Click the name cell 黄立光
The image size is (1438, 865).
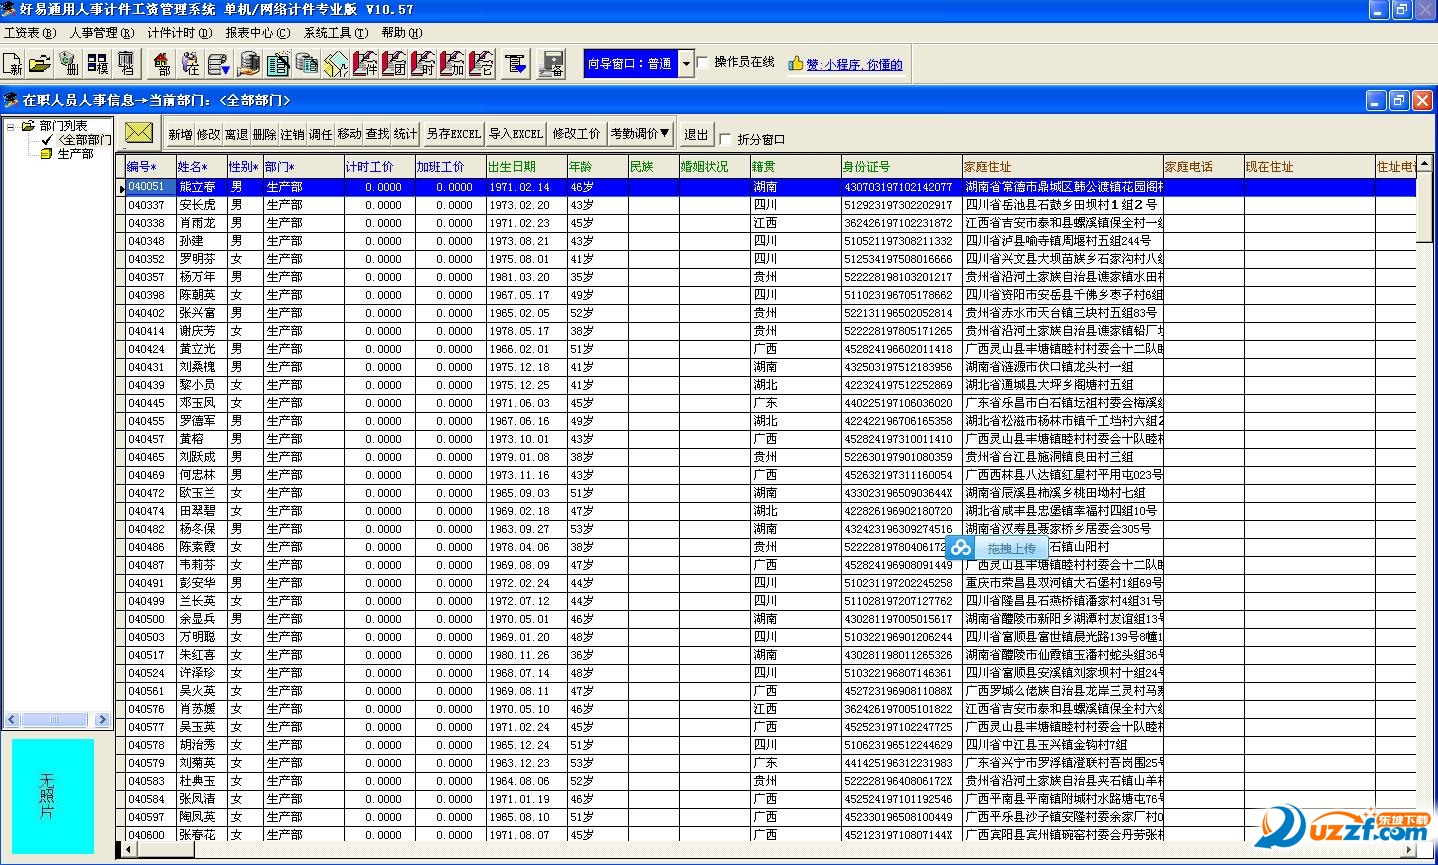point(201,349)
